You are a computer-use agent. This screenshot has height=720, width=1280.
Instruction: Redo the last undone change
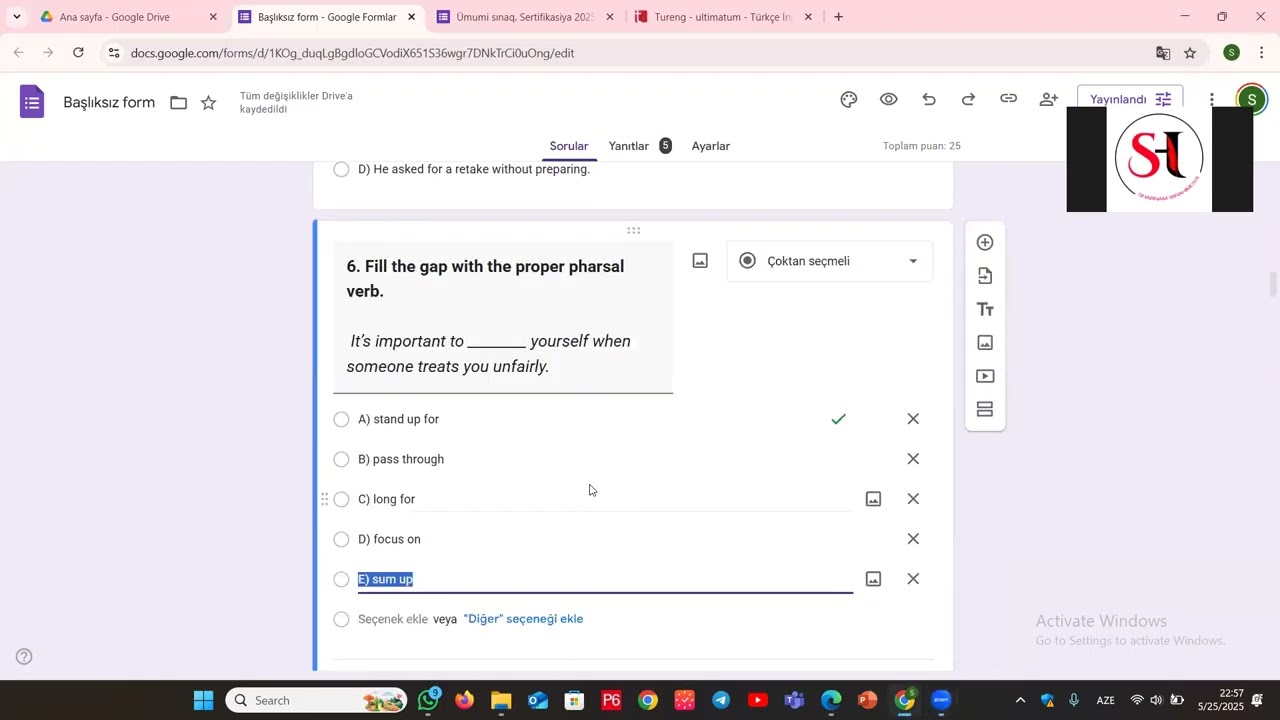(x=968, y=99)
